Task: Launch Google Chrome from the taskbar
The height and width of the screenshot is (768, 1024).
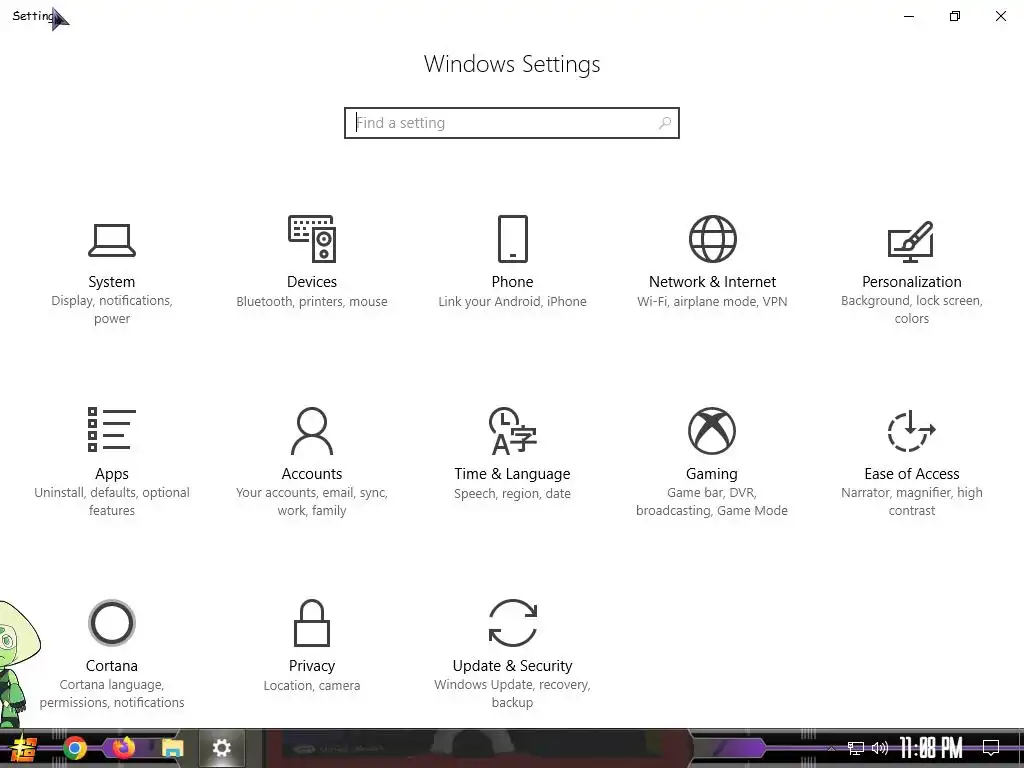Action: 75,748
